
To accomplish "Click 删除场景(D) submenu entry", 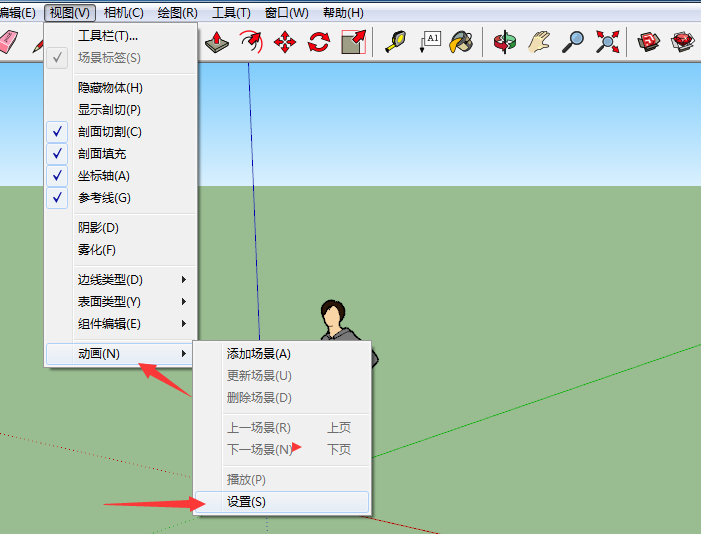I will (x=282, y=398).
